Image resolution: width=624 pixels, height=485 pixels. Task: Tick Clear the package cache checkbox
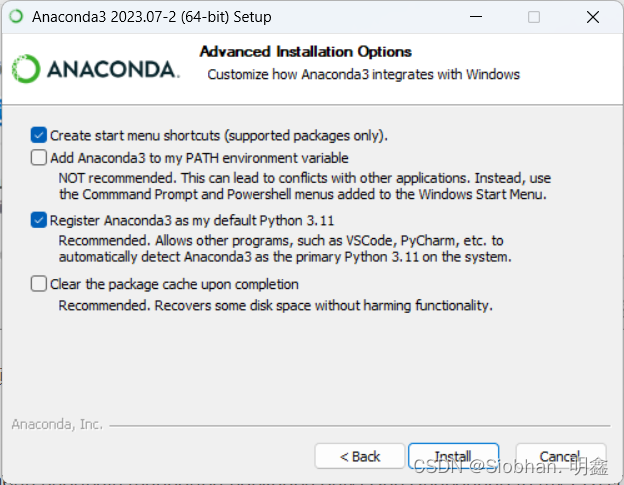(39, 284)
